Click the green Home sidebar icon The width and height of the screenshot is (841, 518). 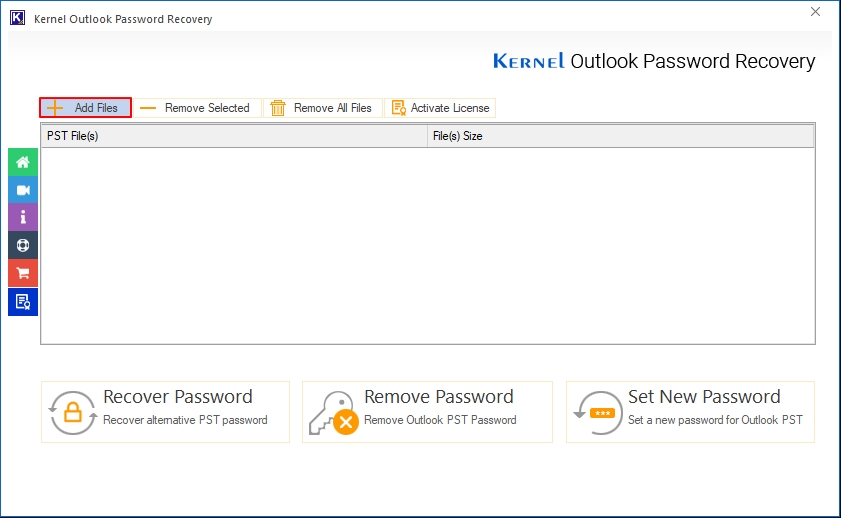click(x=23, y=162)
